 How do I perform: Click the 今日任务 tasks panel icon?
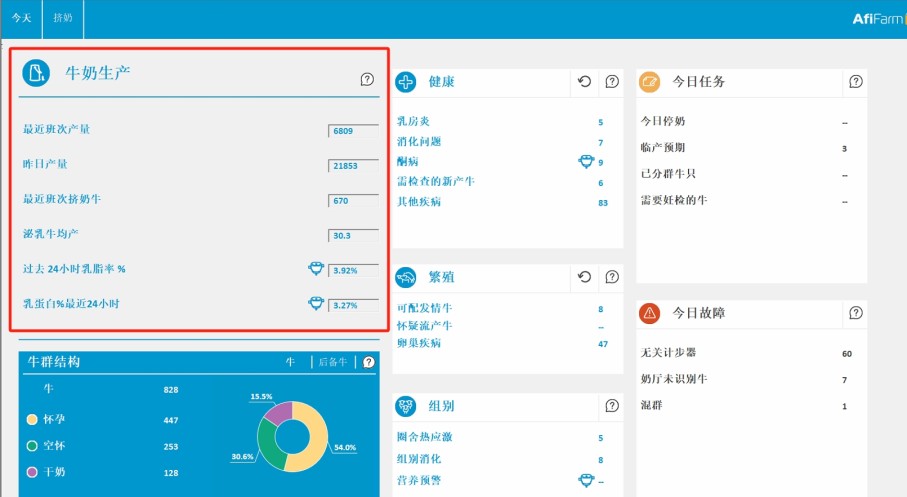[x=650, y=82]
